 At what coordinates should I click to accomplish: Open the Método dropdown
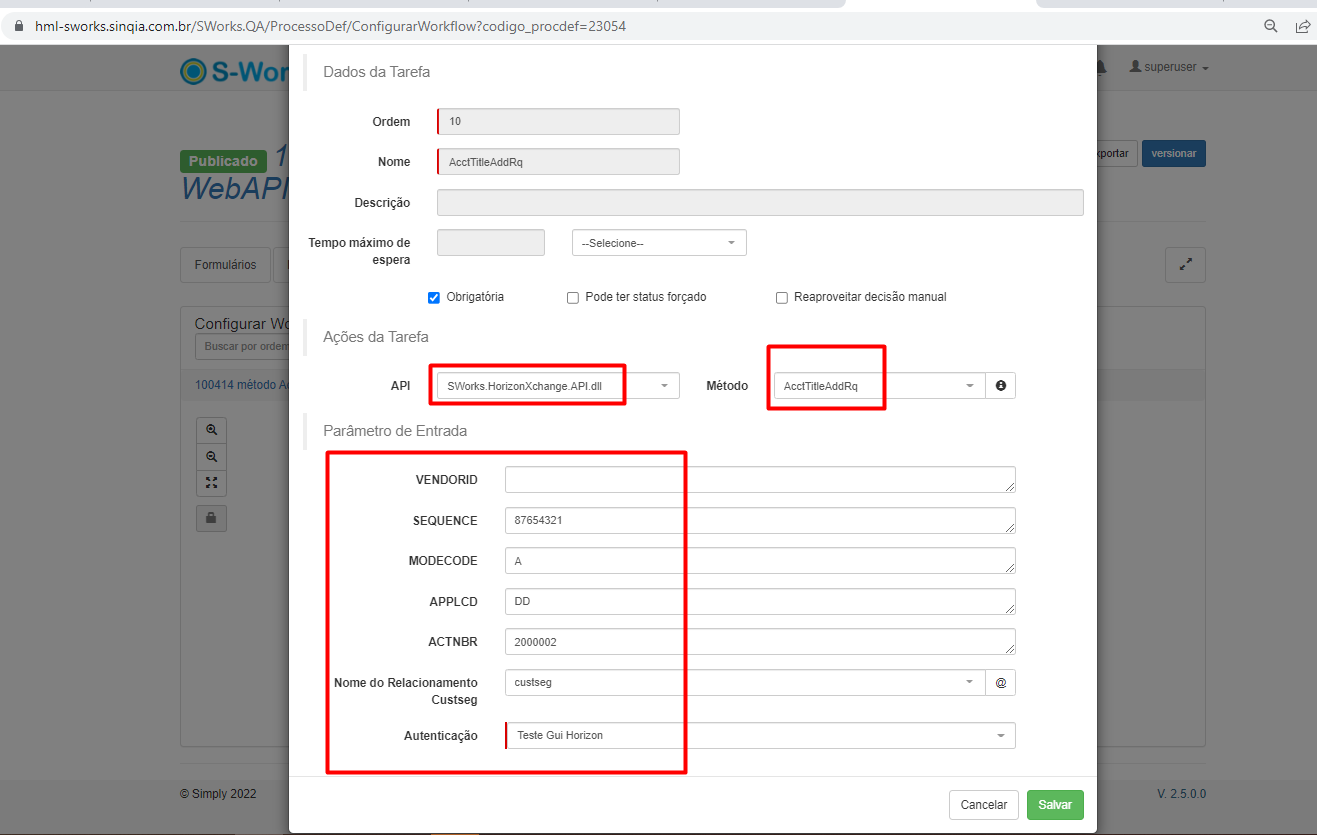pos(880,386)
